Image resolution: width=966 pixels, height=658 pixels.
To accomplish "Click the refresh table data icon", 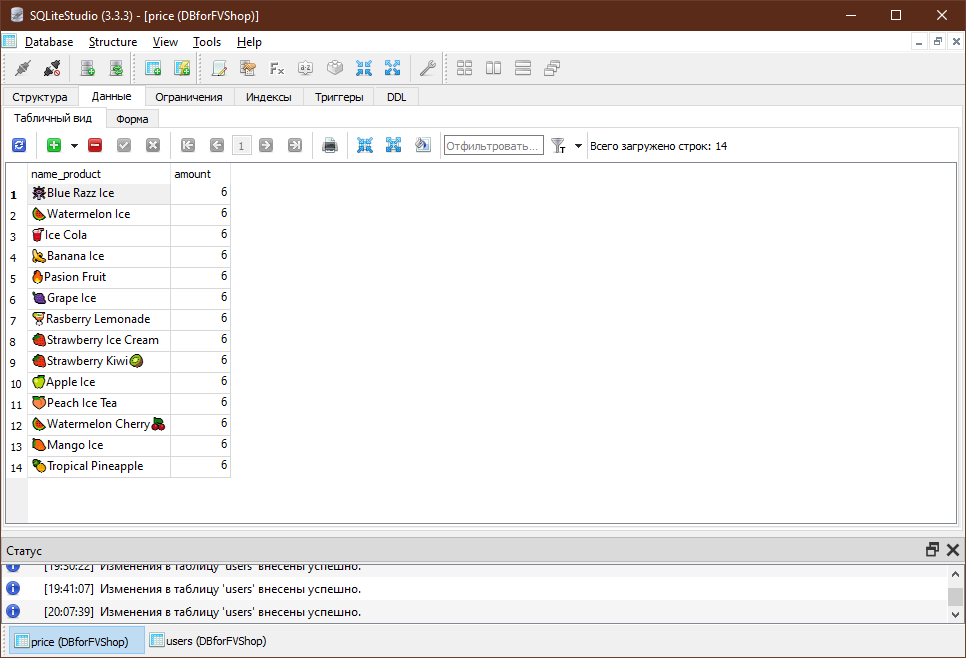I will [19, 145].
